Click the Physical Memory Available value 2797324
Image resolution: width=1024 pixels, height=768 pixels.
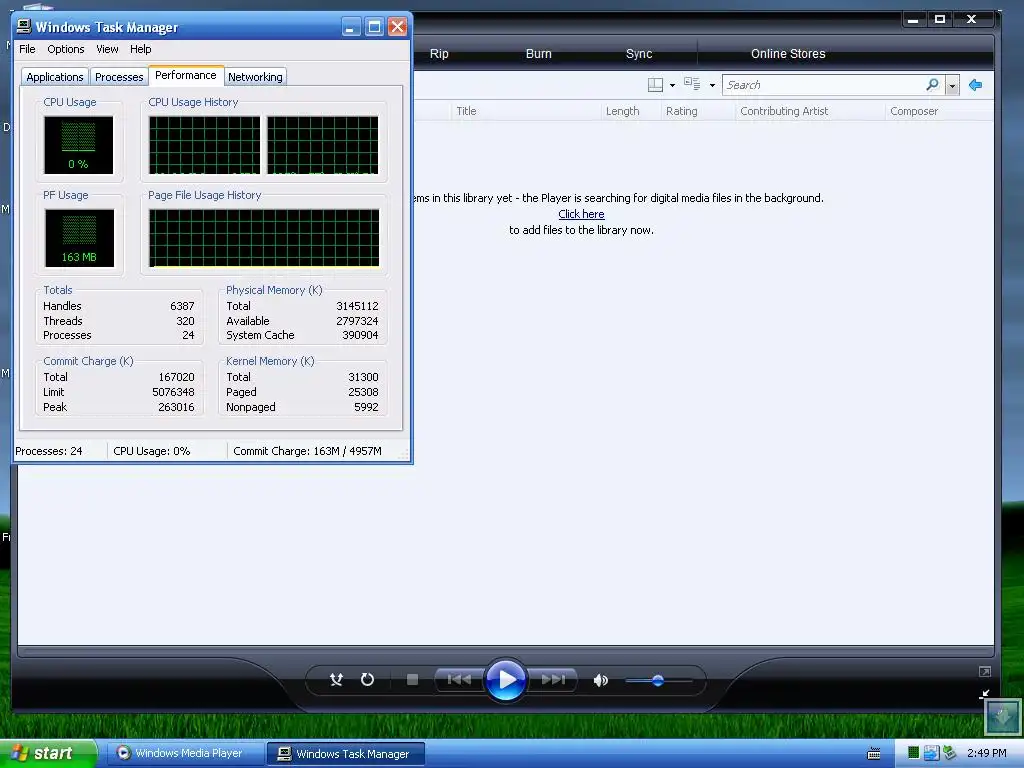pos(357,321)
